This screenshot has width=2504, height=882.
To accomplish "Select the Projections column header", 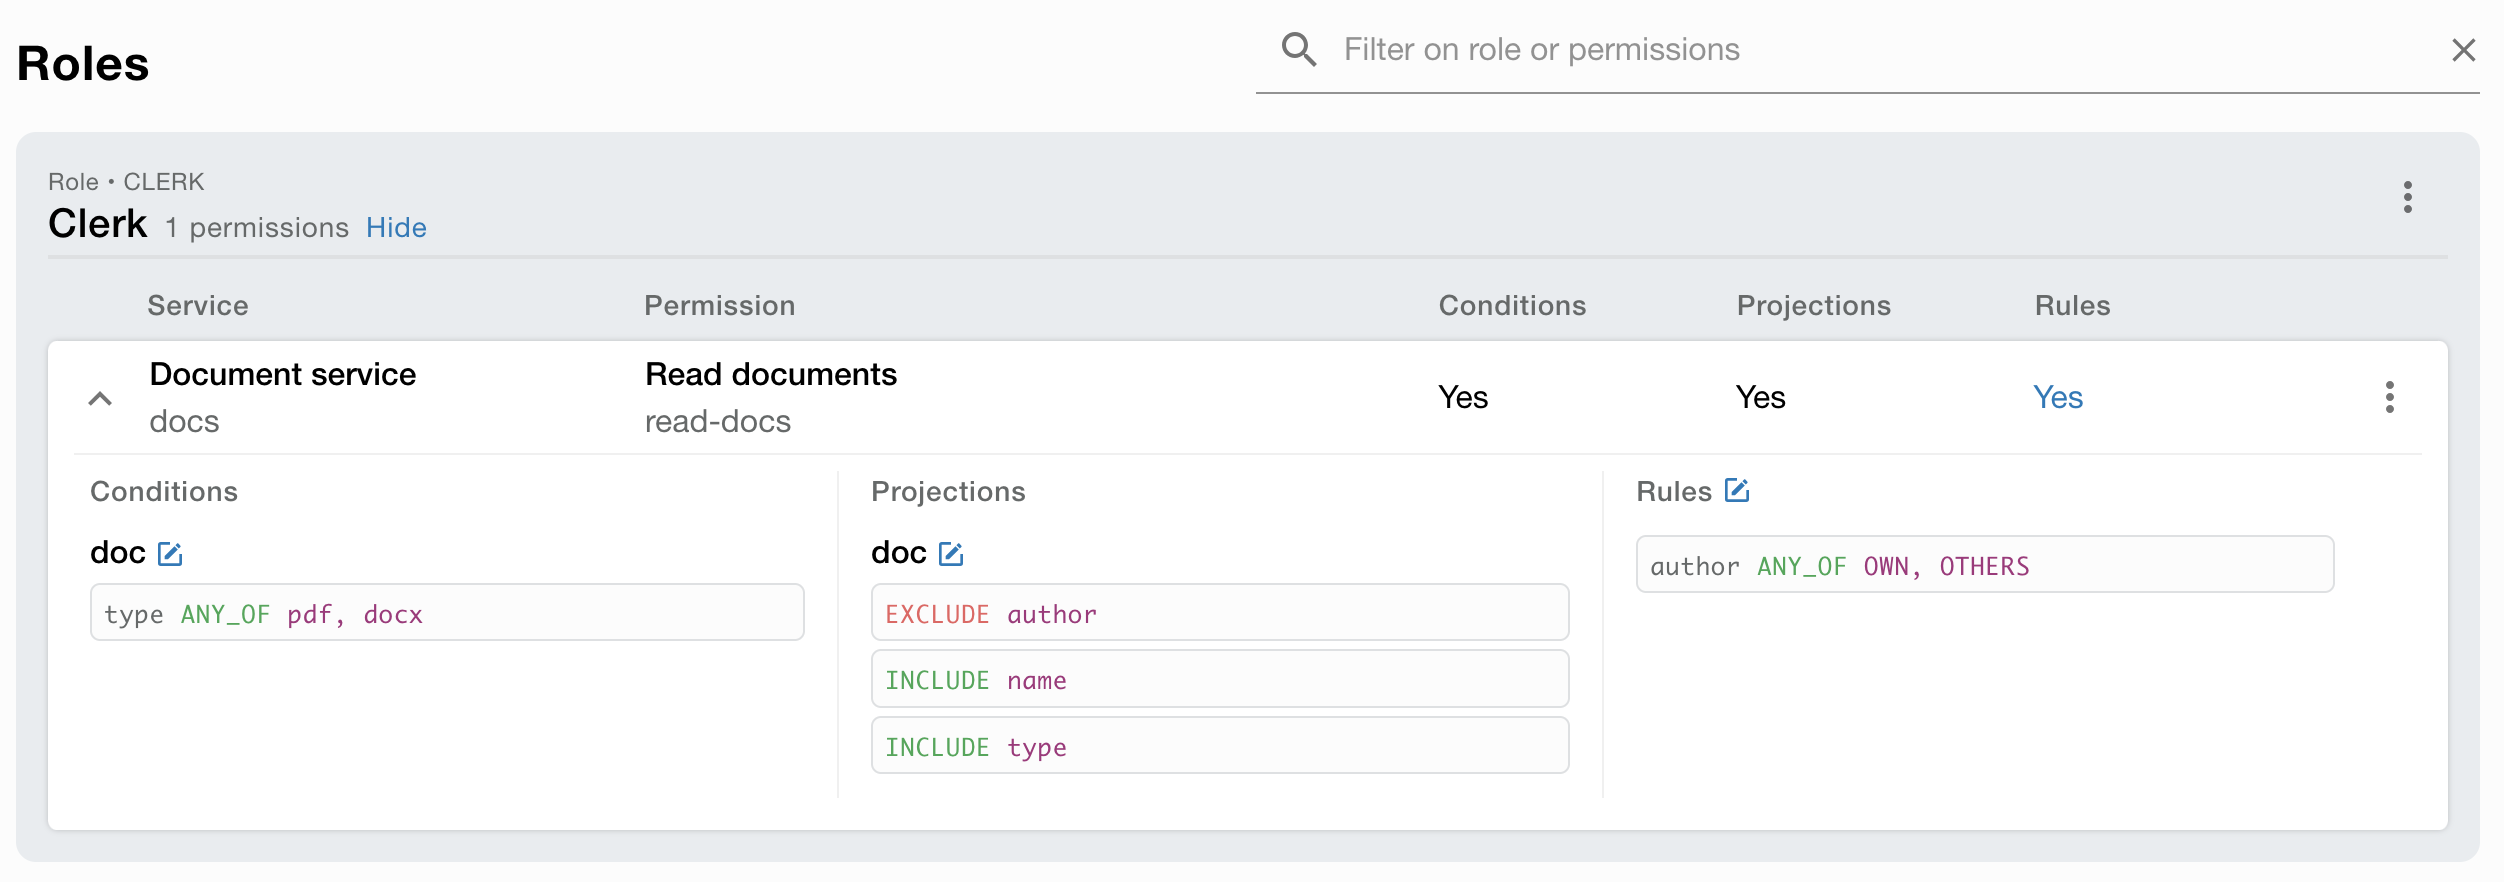I will pos(1813,305).
